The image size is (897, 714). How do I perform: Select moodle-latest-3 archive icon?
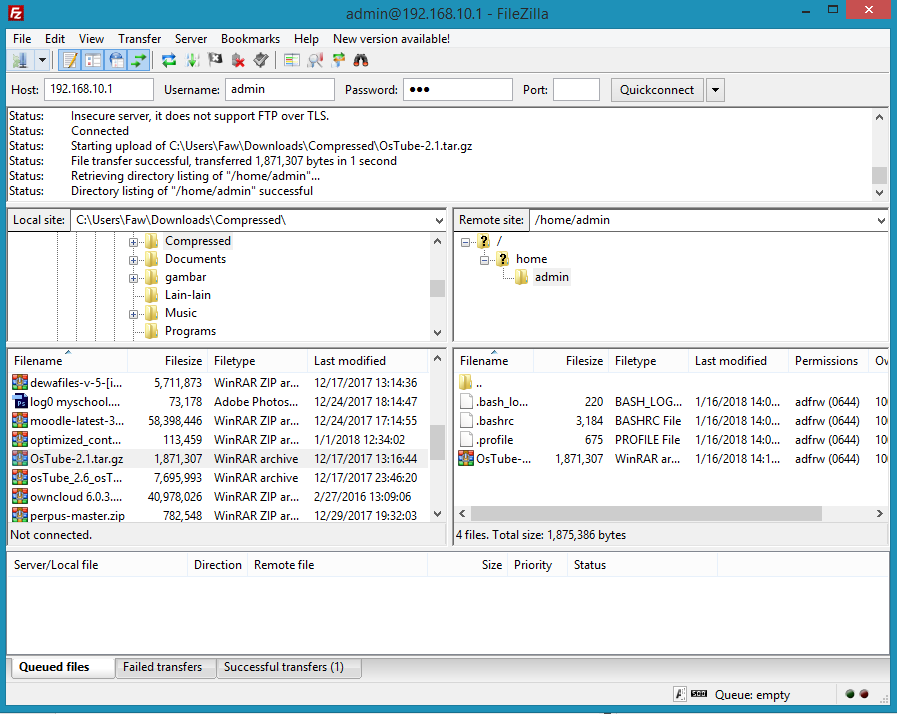20,421
